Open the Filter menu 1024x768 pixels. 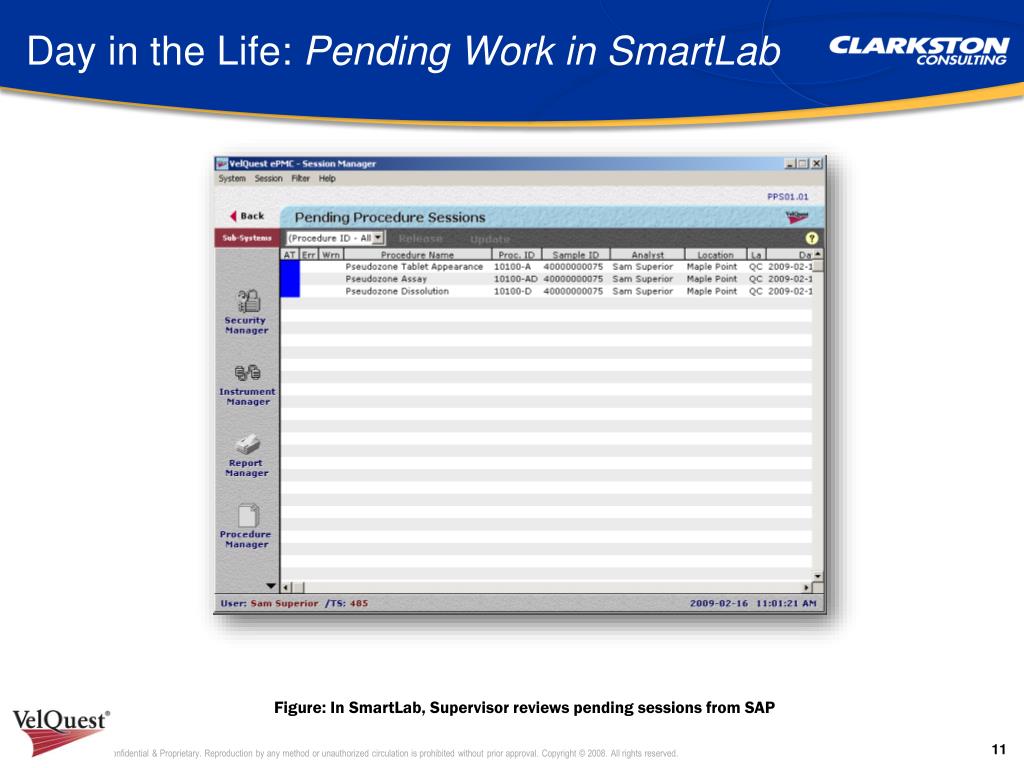pos(300,178)
